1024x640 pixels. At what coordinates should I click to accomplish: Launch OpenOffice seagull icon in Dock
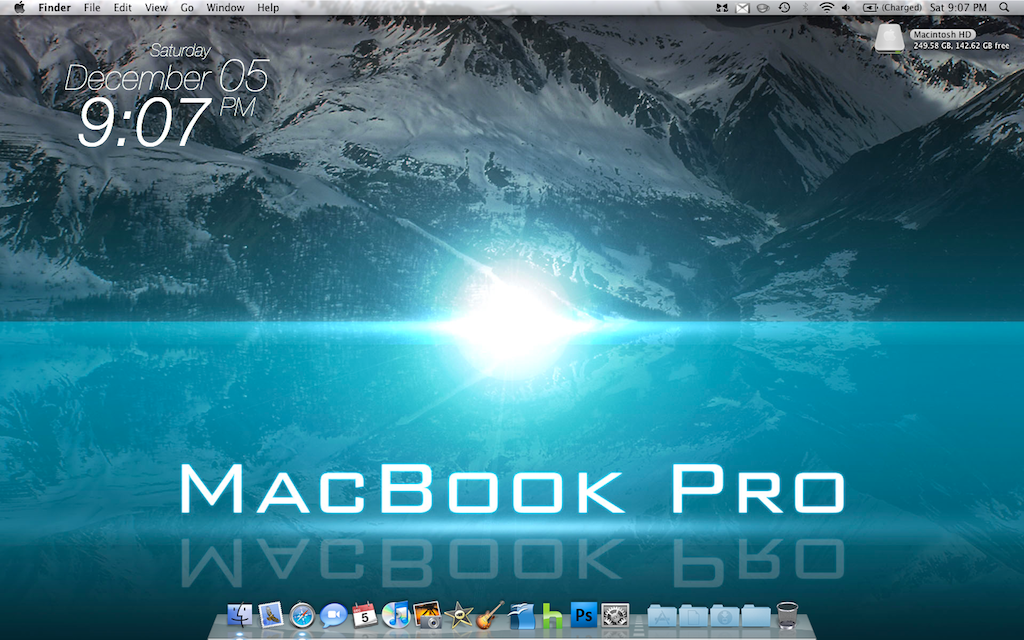[521, 615]
